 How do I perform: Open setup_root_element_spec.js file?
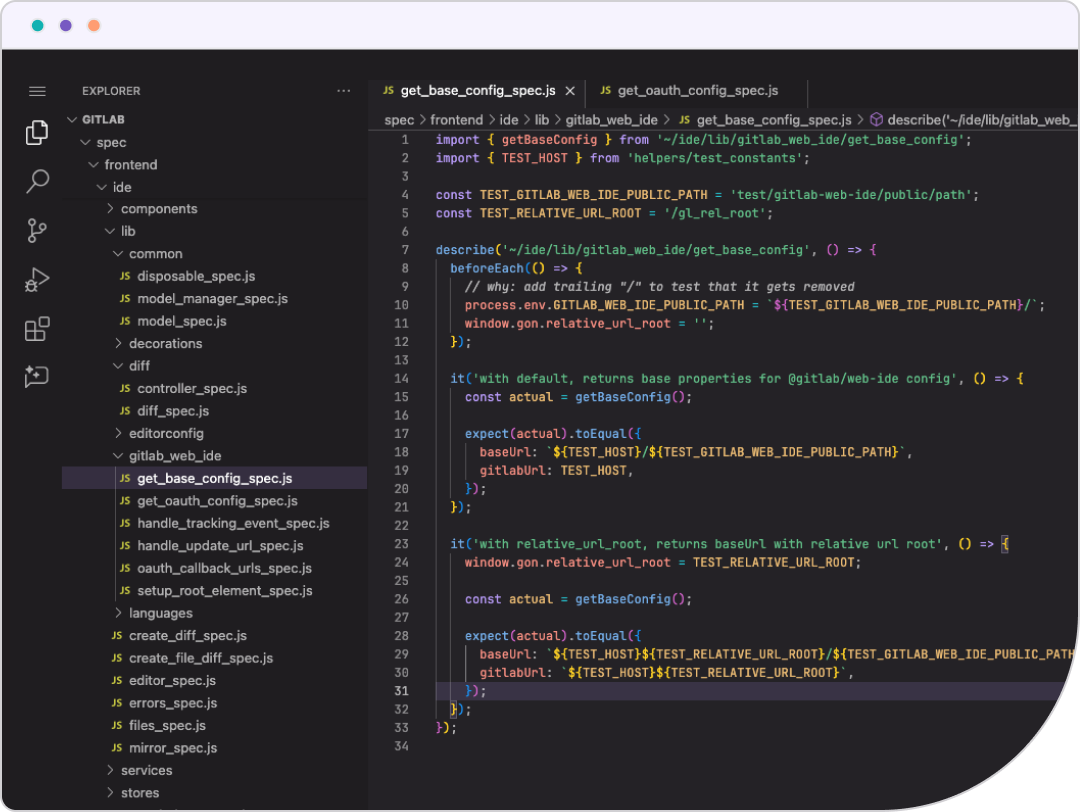point(225,591)
